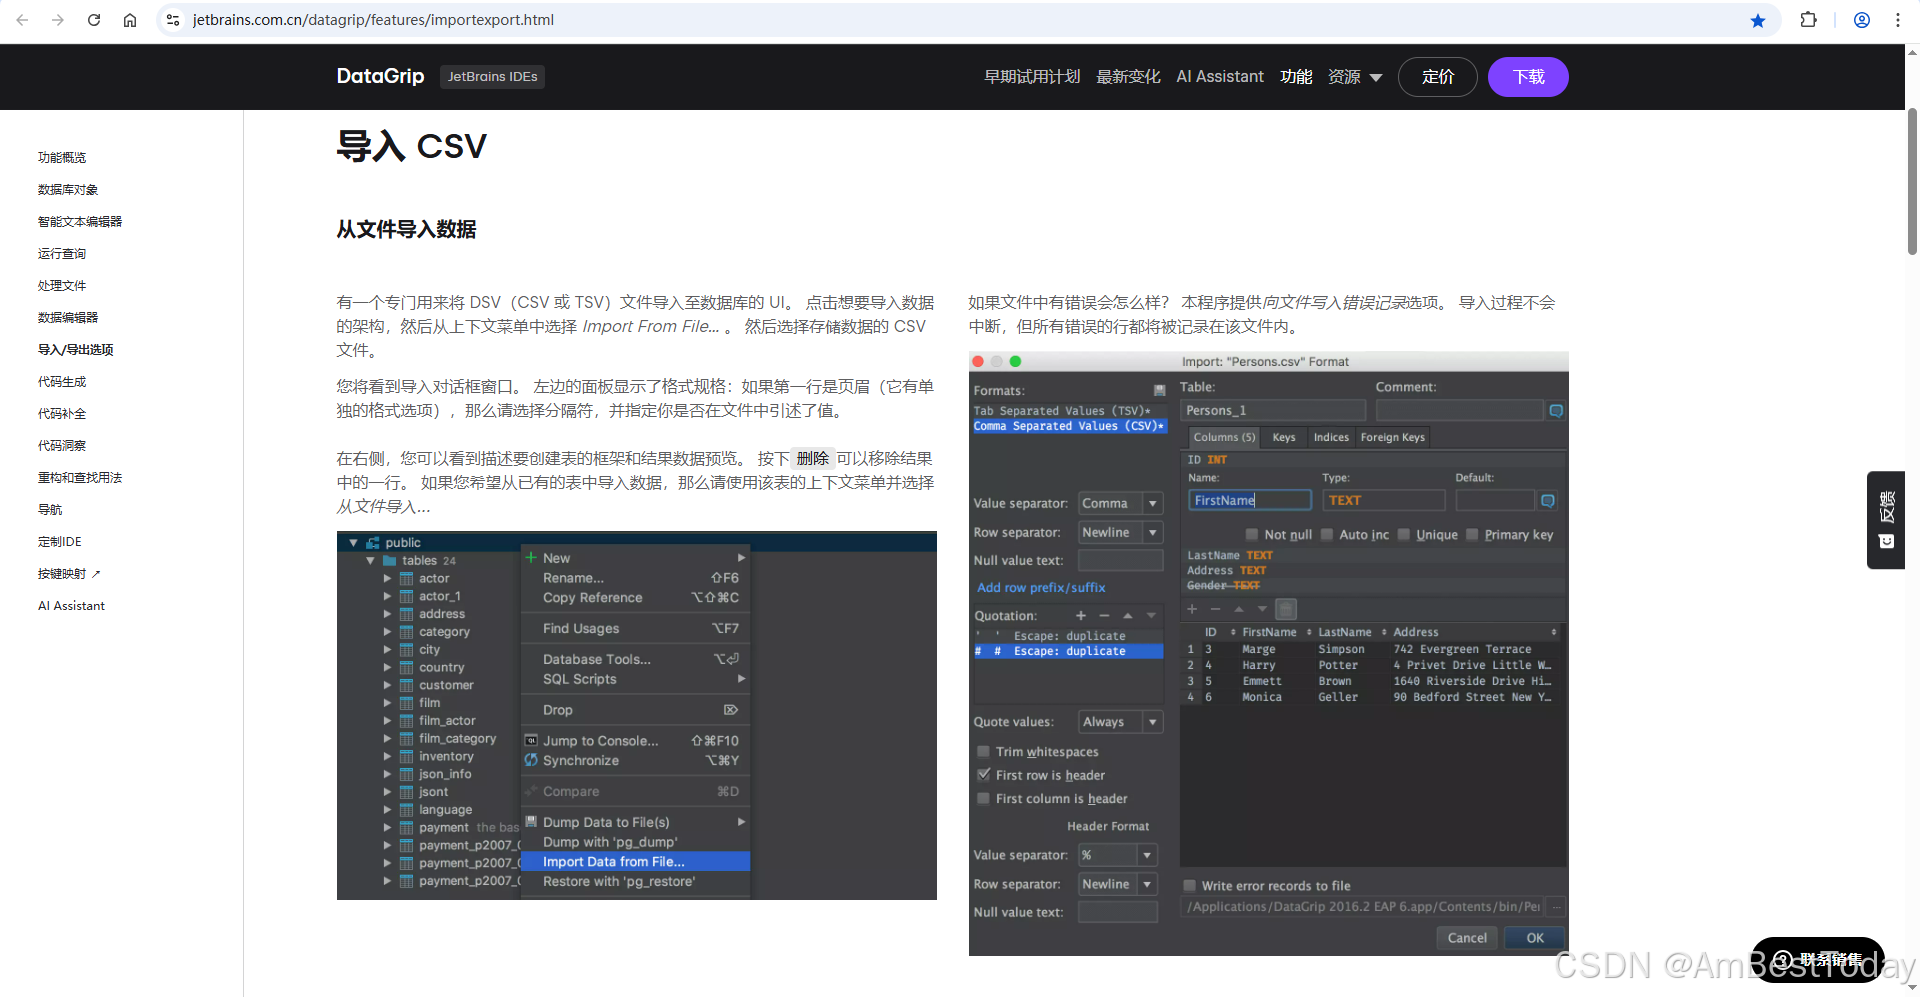Remove quotation rule with minus icon

pyautogui.click(x=1104, y=616)
